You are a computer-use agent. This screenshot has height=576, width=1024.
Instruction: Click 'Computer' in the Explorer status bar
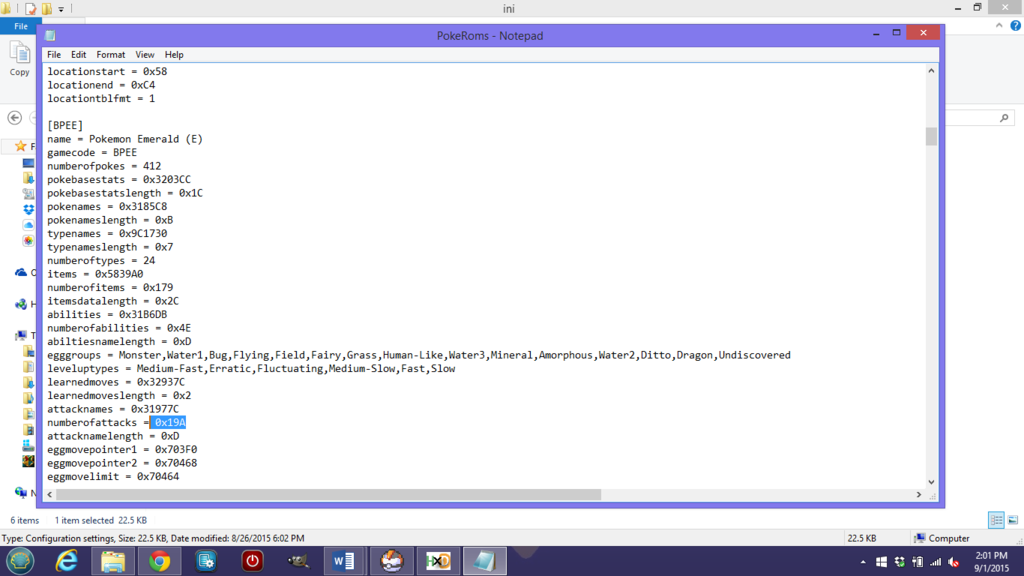point(942,538)
